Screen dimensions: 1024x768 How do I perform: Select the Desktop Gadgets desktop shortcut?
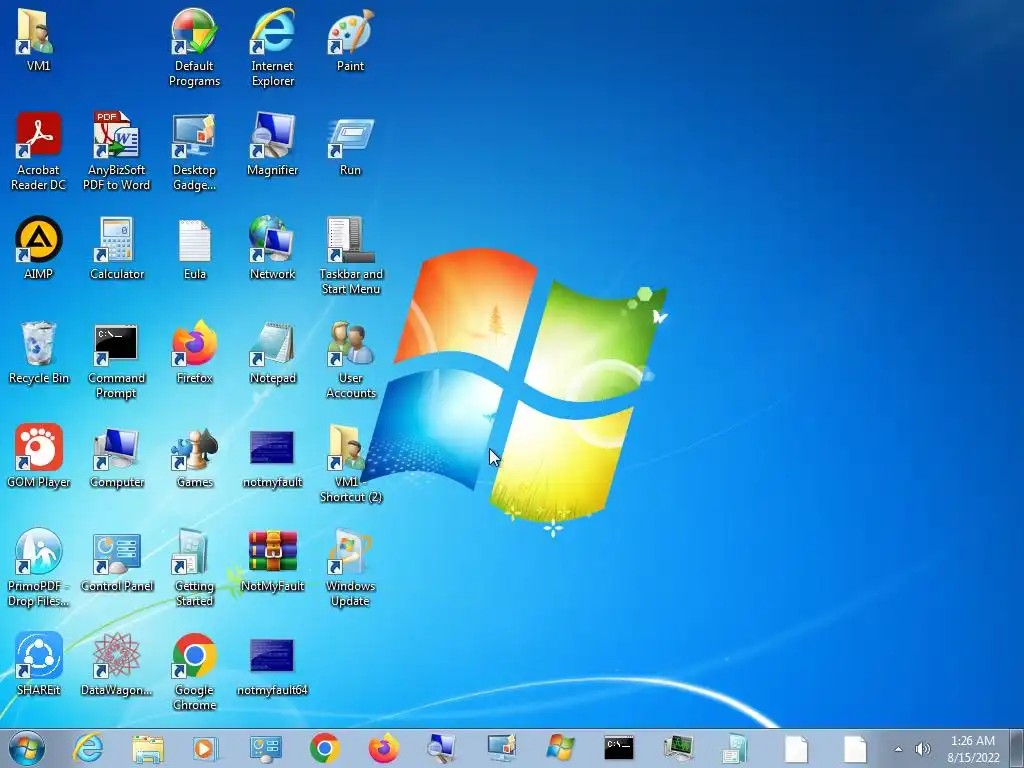pos(194,152)
